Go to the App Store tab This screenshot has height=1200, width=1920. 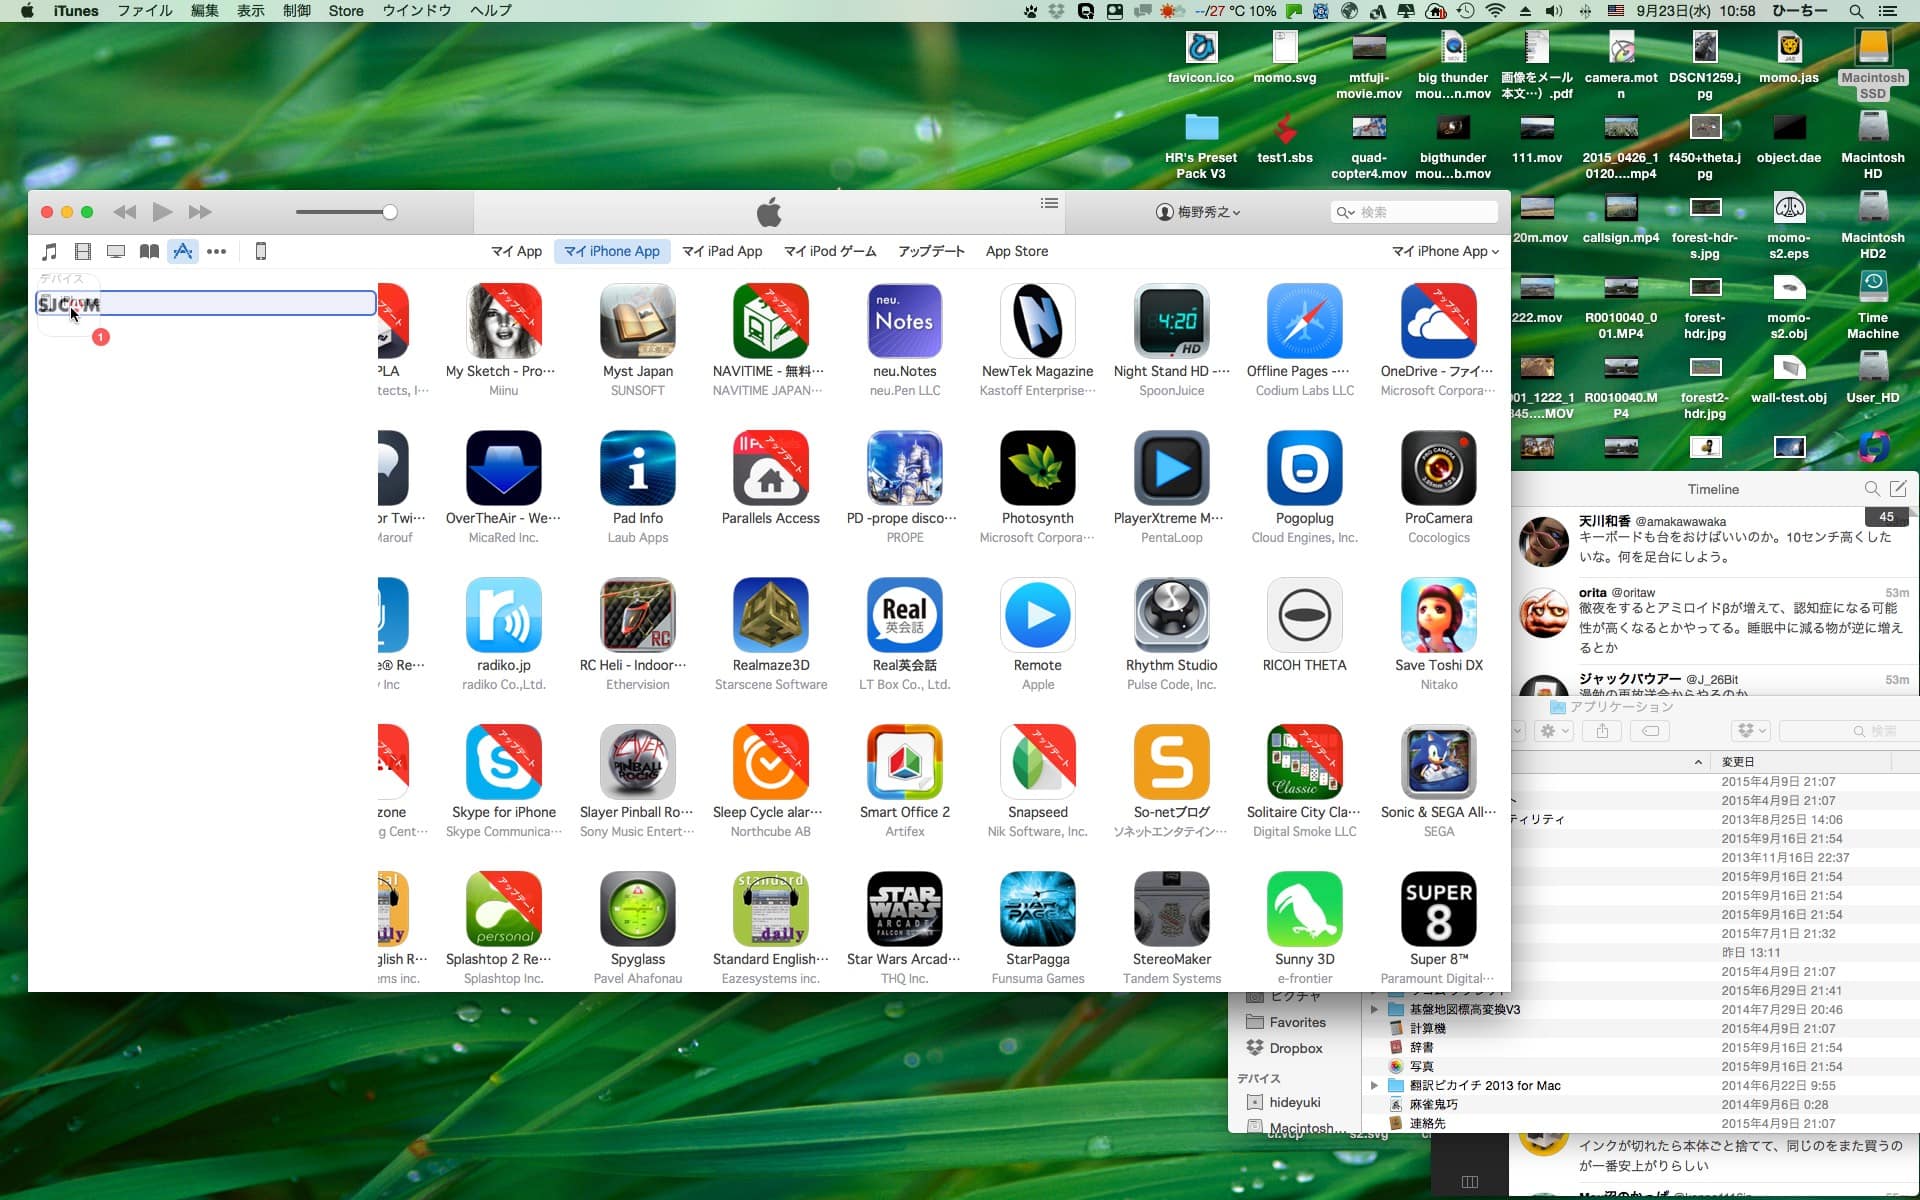[x=1016, y=252]
